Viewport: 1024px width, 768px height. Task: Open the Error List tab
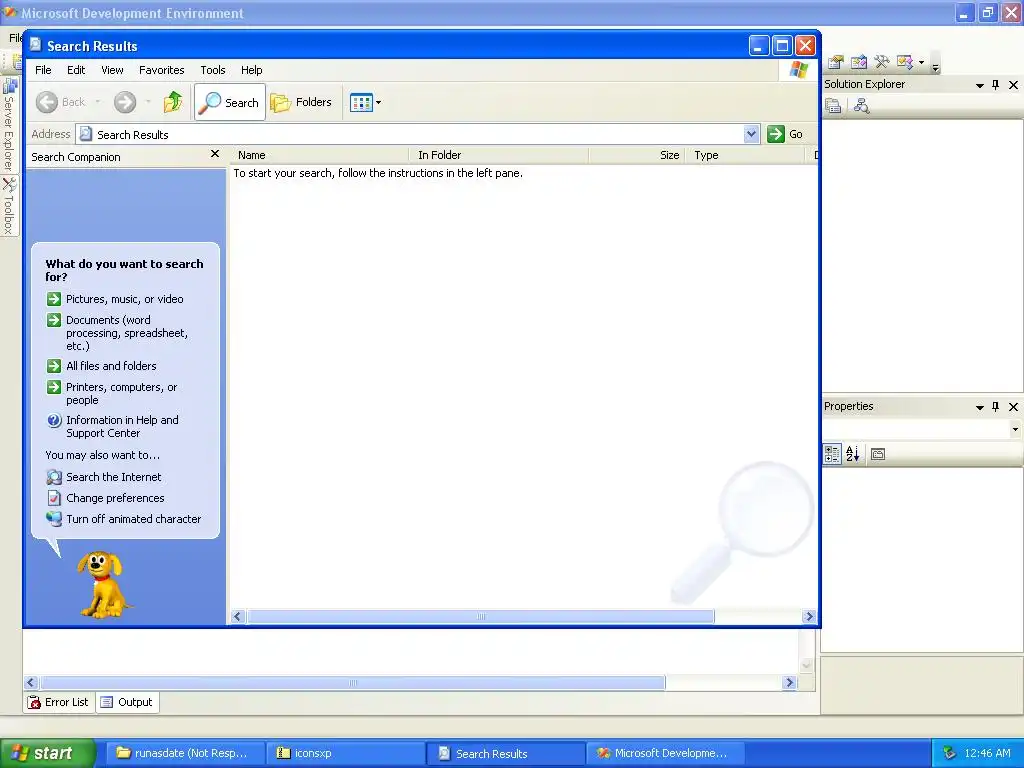point(59,703)
